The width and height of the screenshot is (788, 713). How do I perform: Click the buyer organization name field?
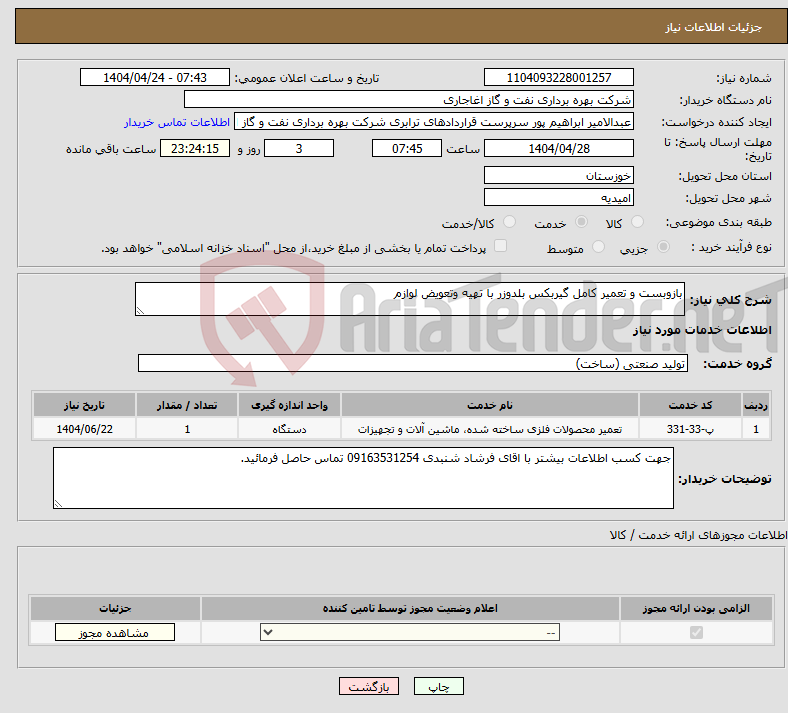pos(409,99)
